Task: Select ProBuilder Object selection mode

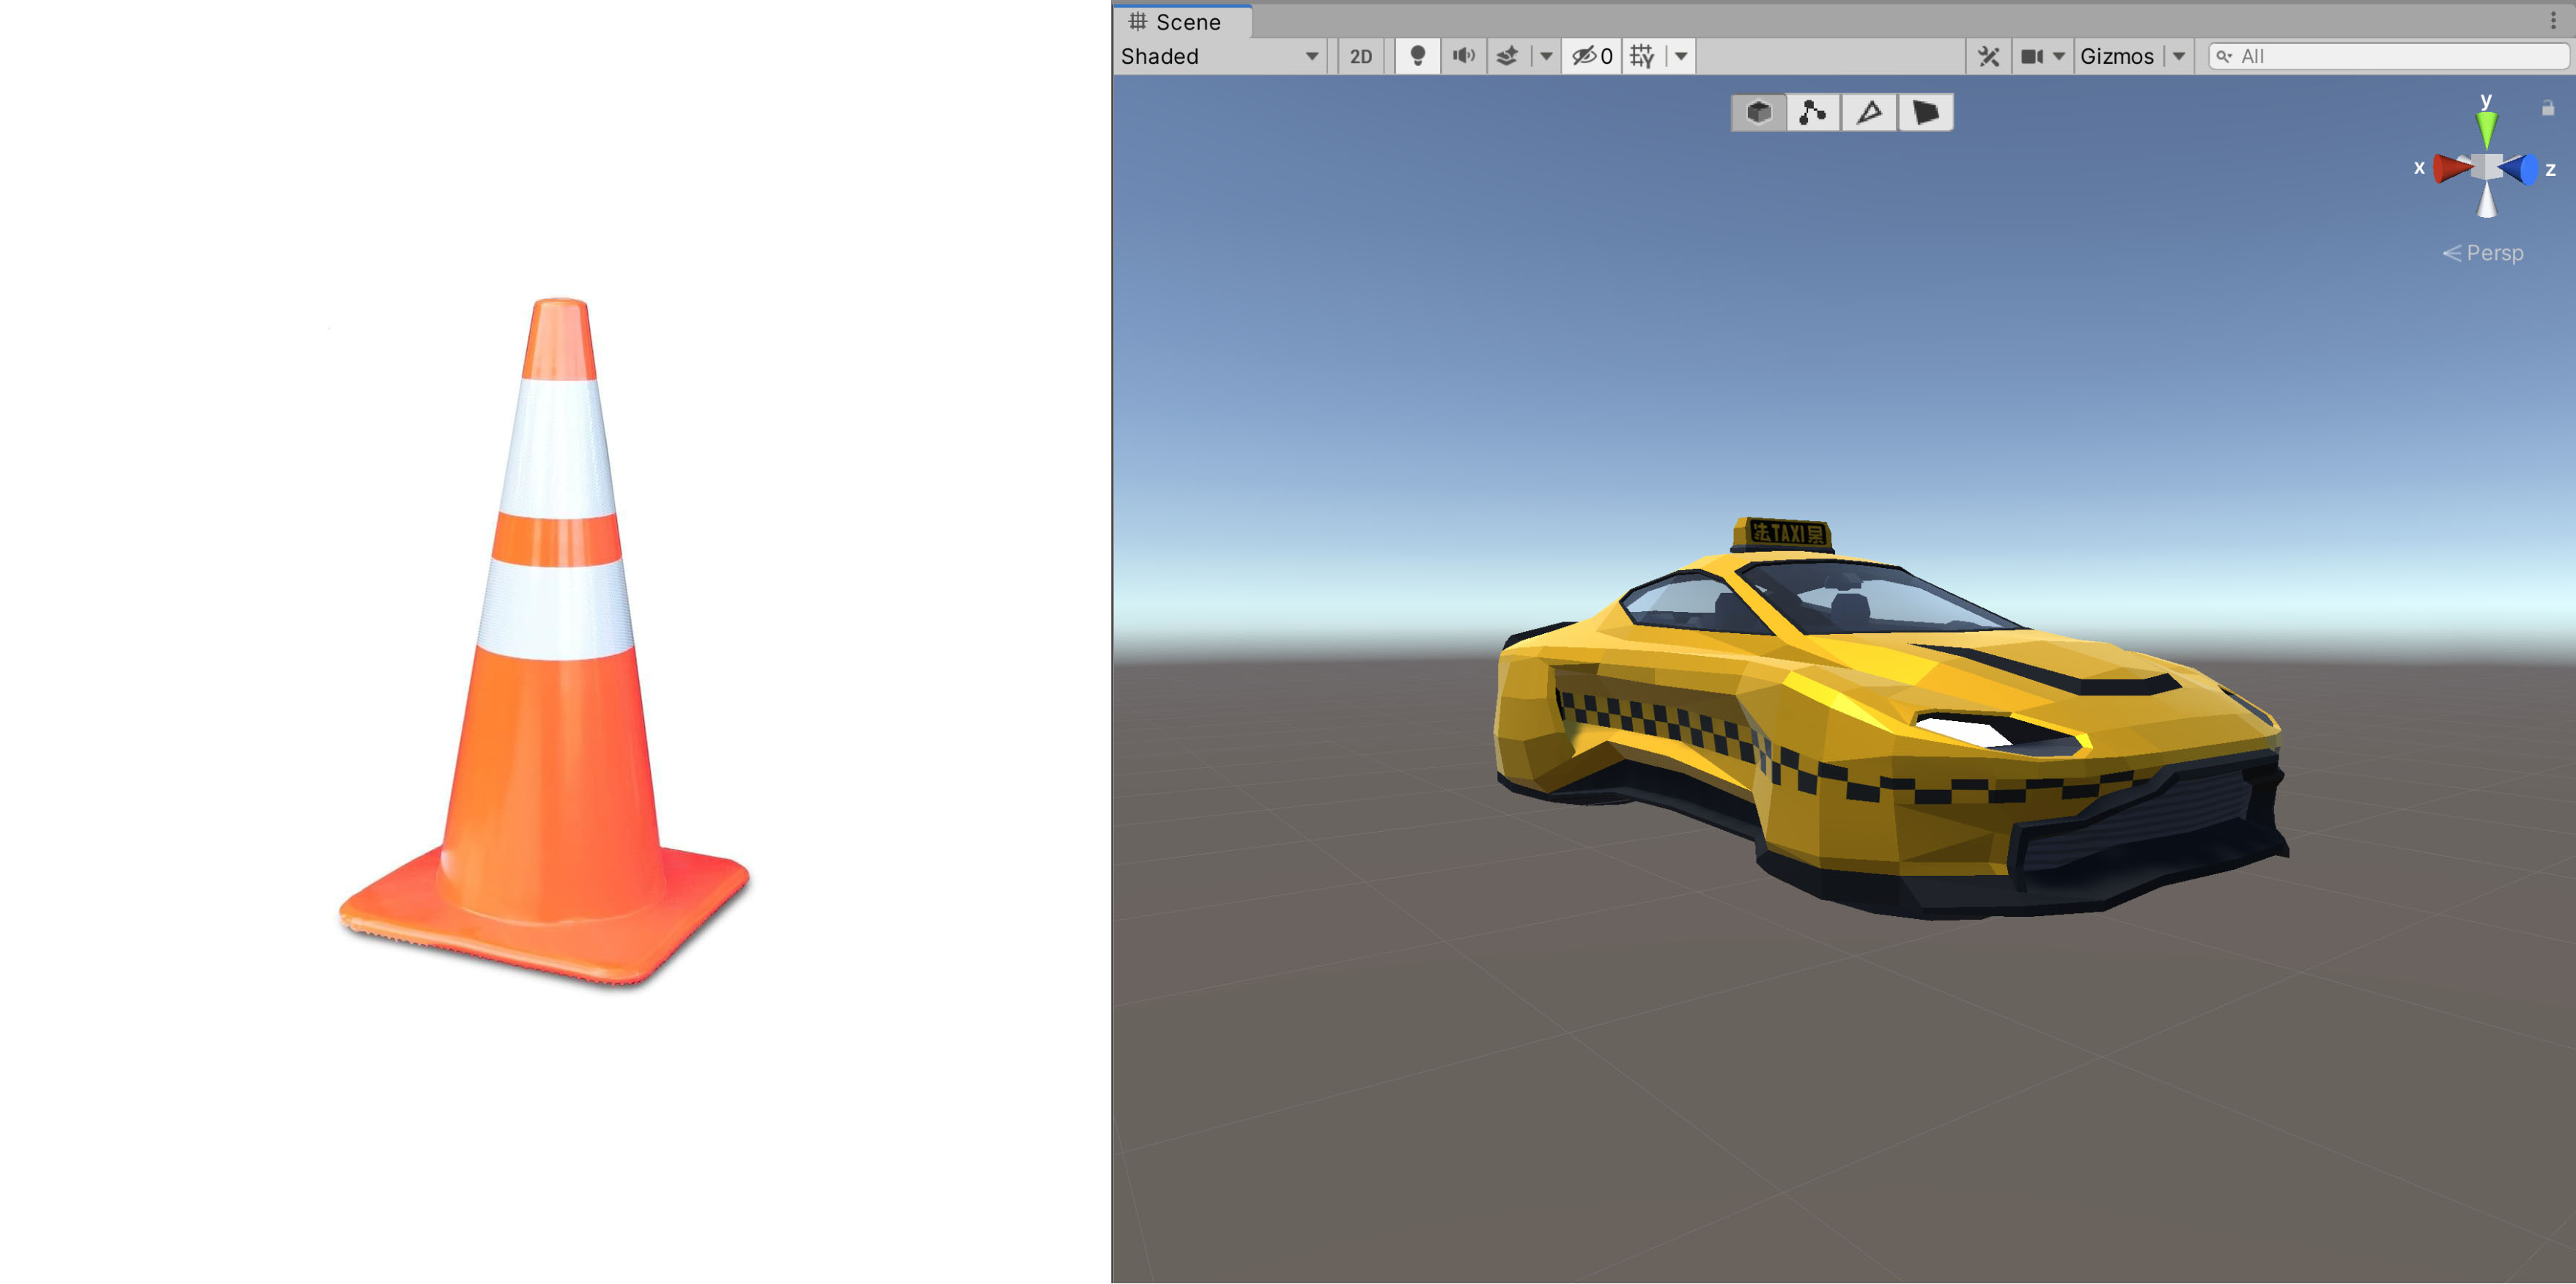Action: pos(1759,112)
